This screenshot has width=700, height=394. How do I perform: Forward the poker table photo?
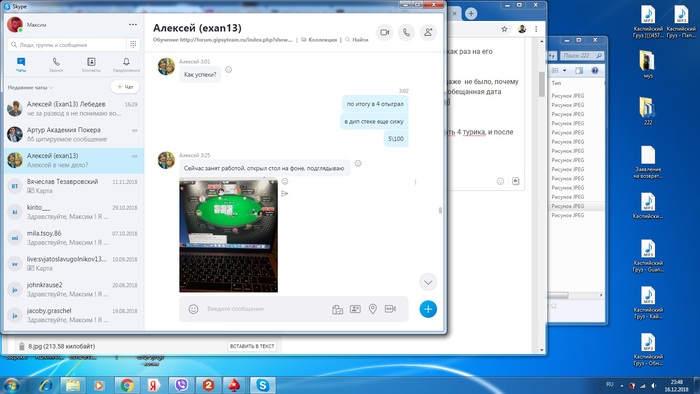point(285,193)
